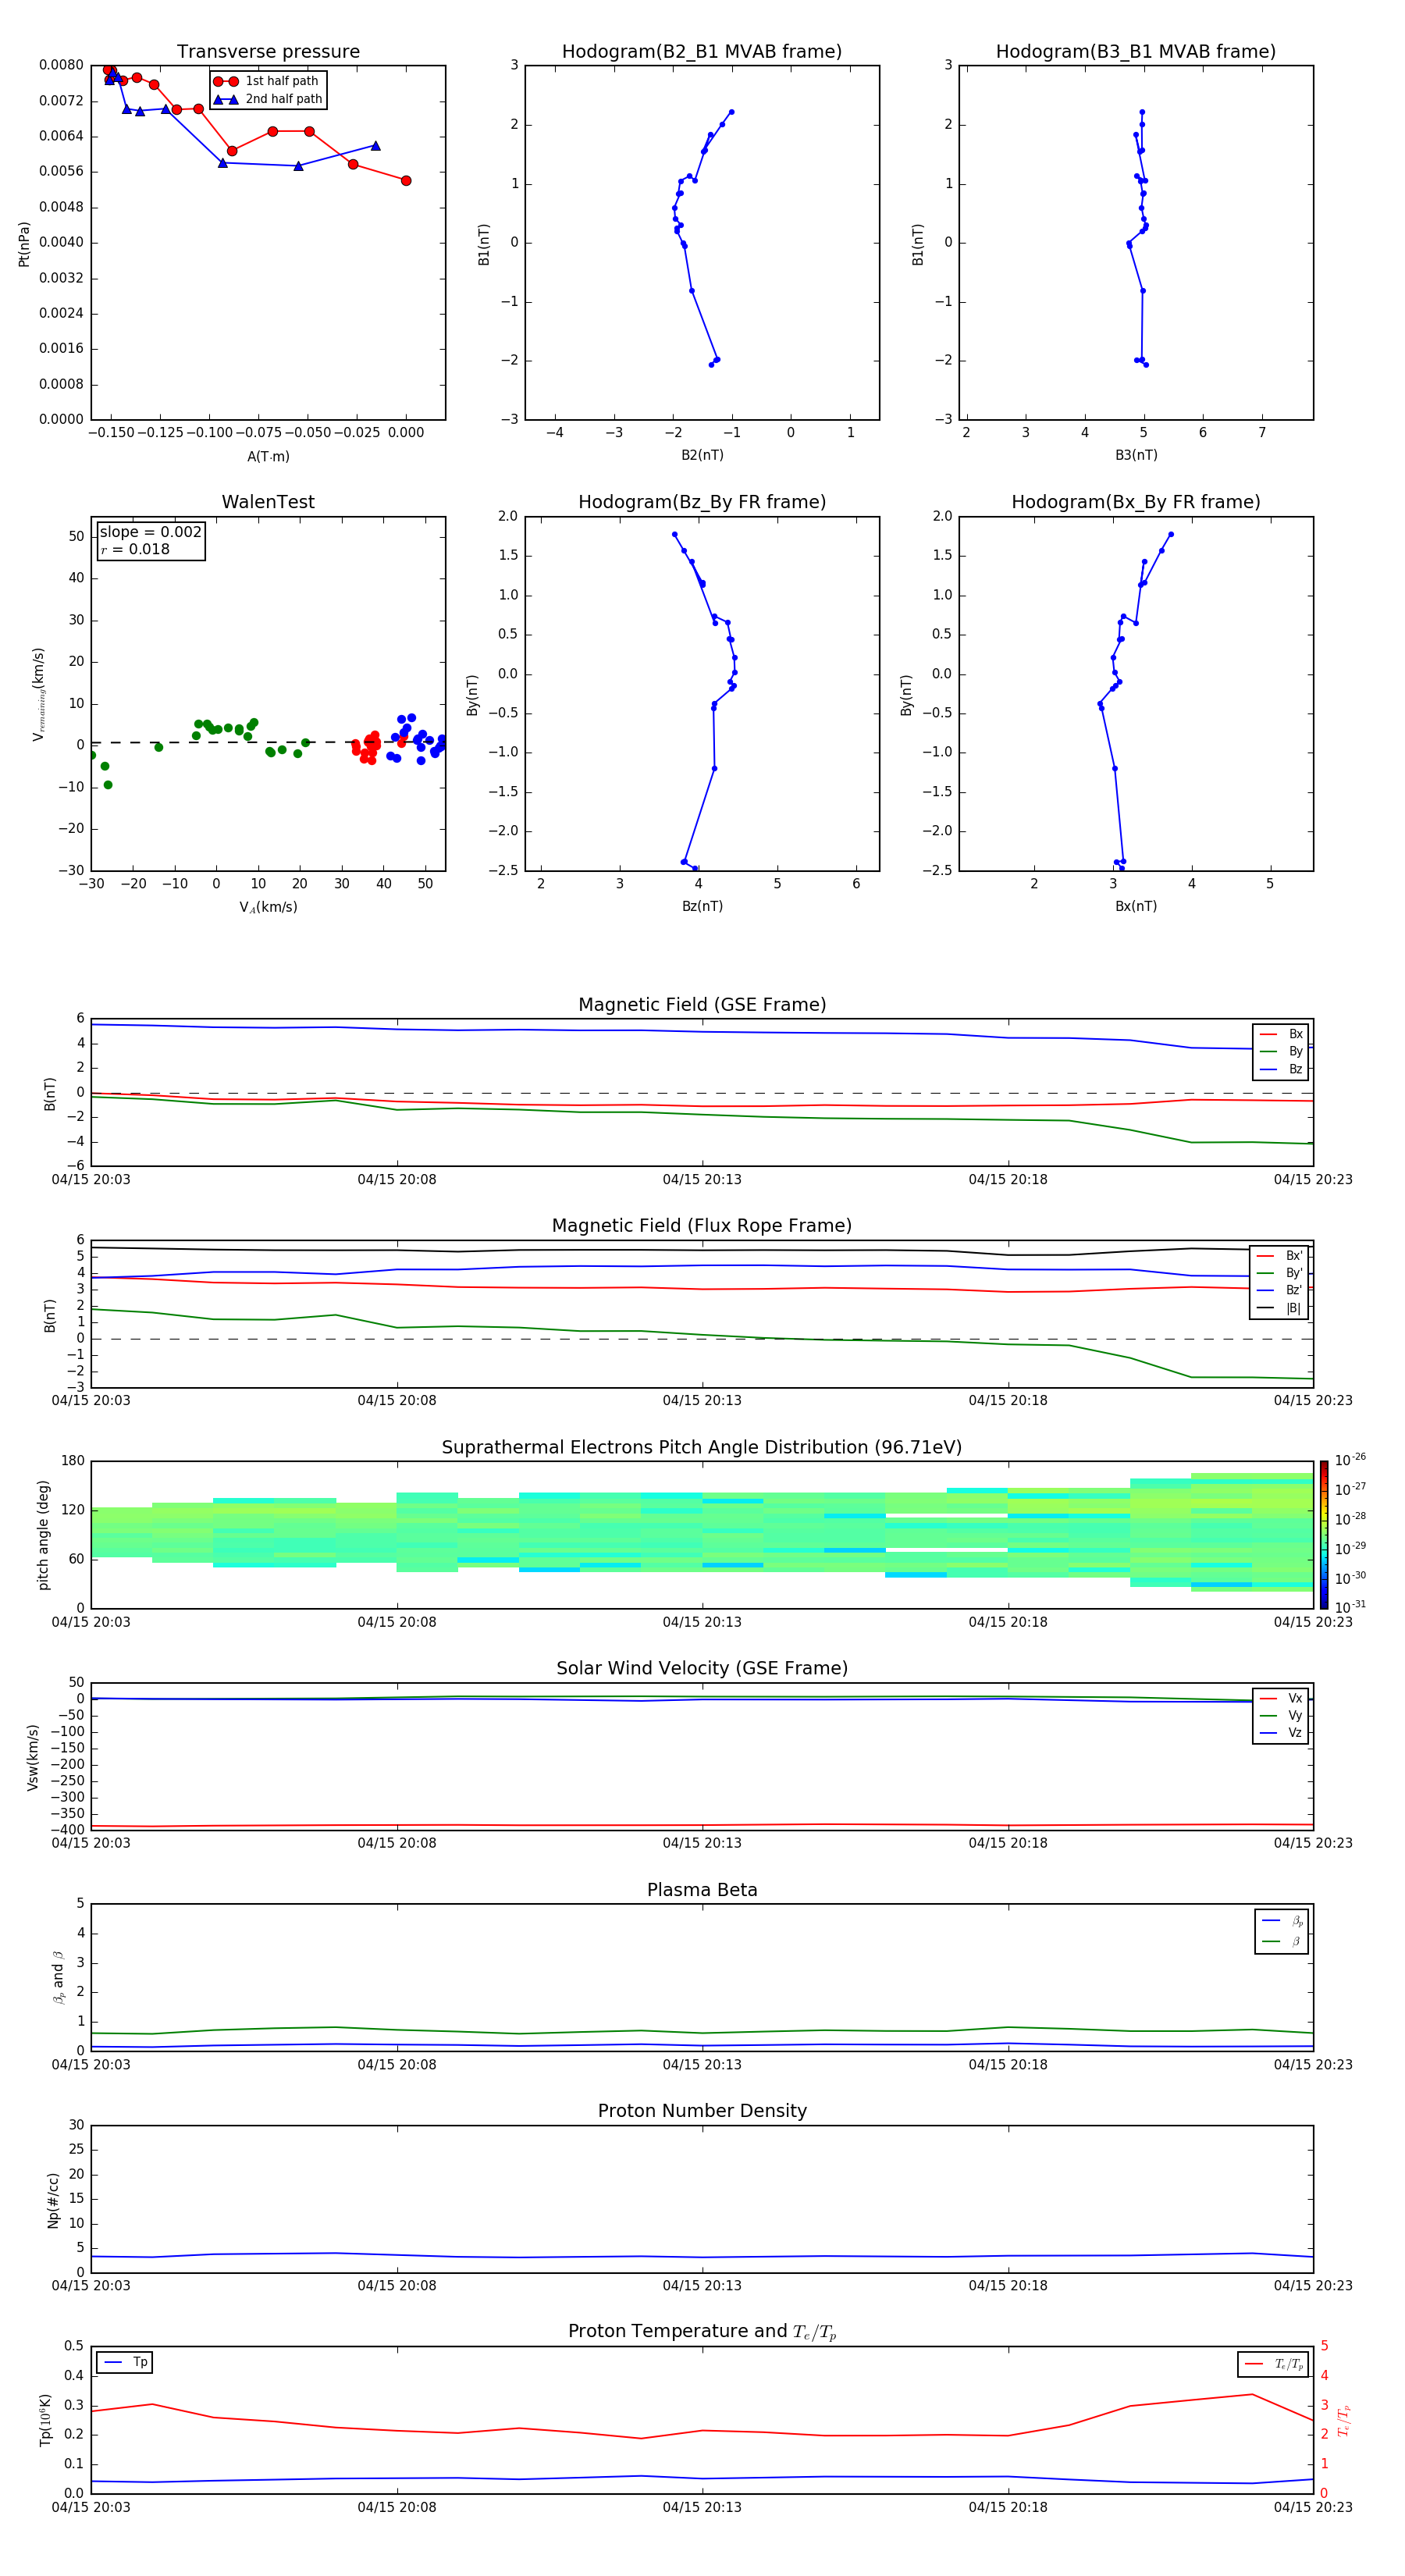Click By legend entry in GSE magnetic field
The height and width of the screenshot is (2576, 1405).
pos(1281,1051)
